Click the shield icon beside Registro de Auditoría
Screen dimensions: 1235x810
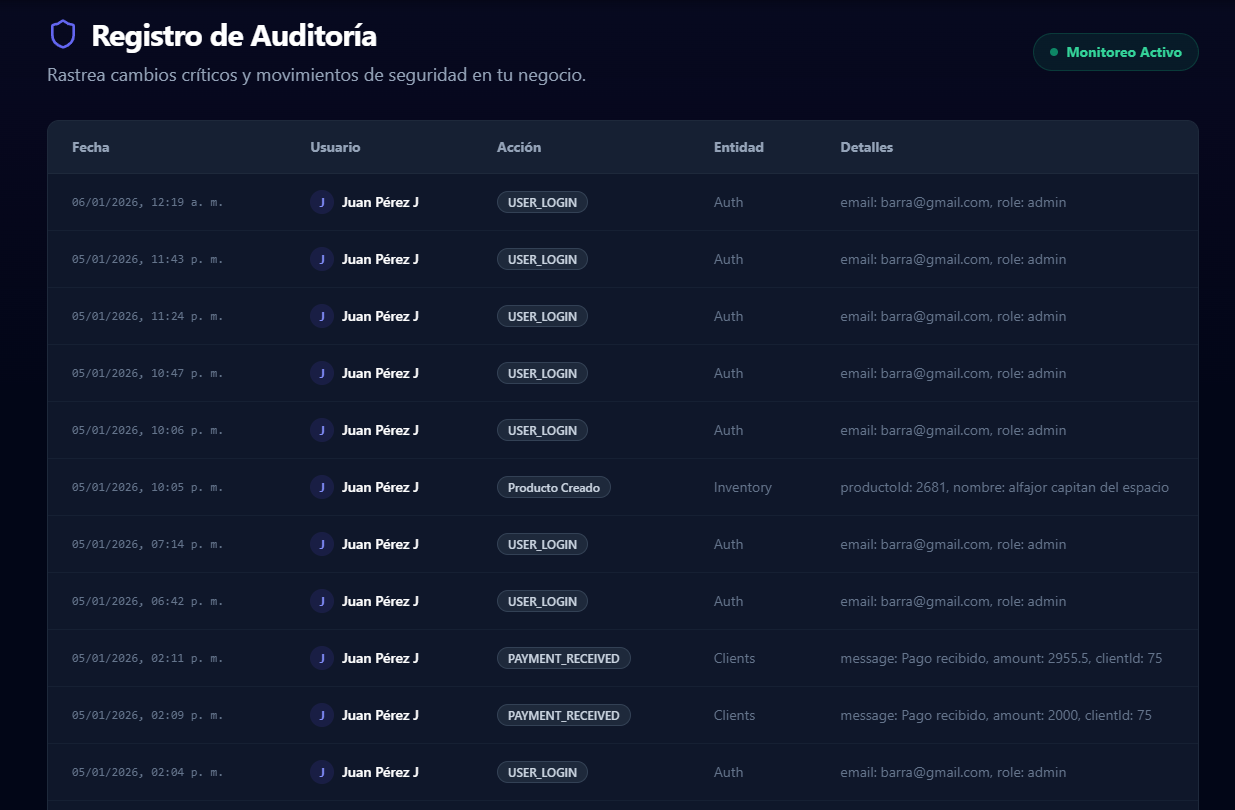pos(63,35)
